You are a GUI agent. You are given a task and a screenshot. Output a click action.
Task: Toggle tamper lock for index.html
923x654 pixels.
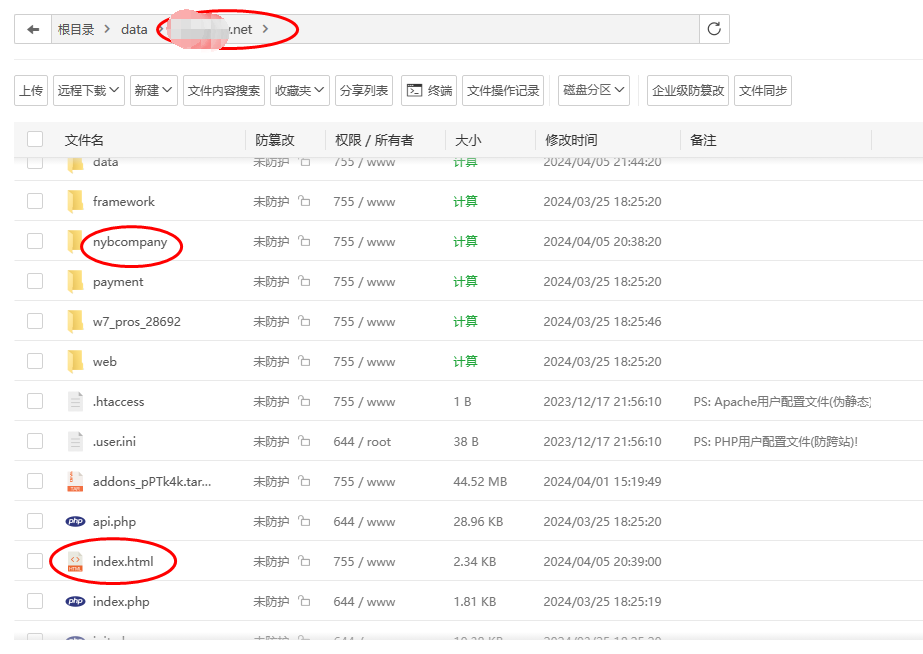click(304, 562)
